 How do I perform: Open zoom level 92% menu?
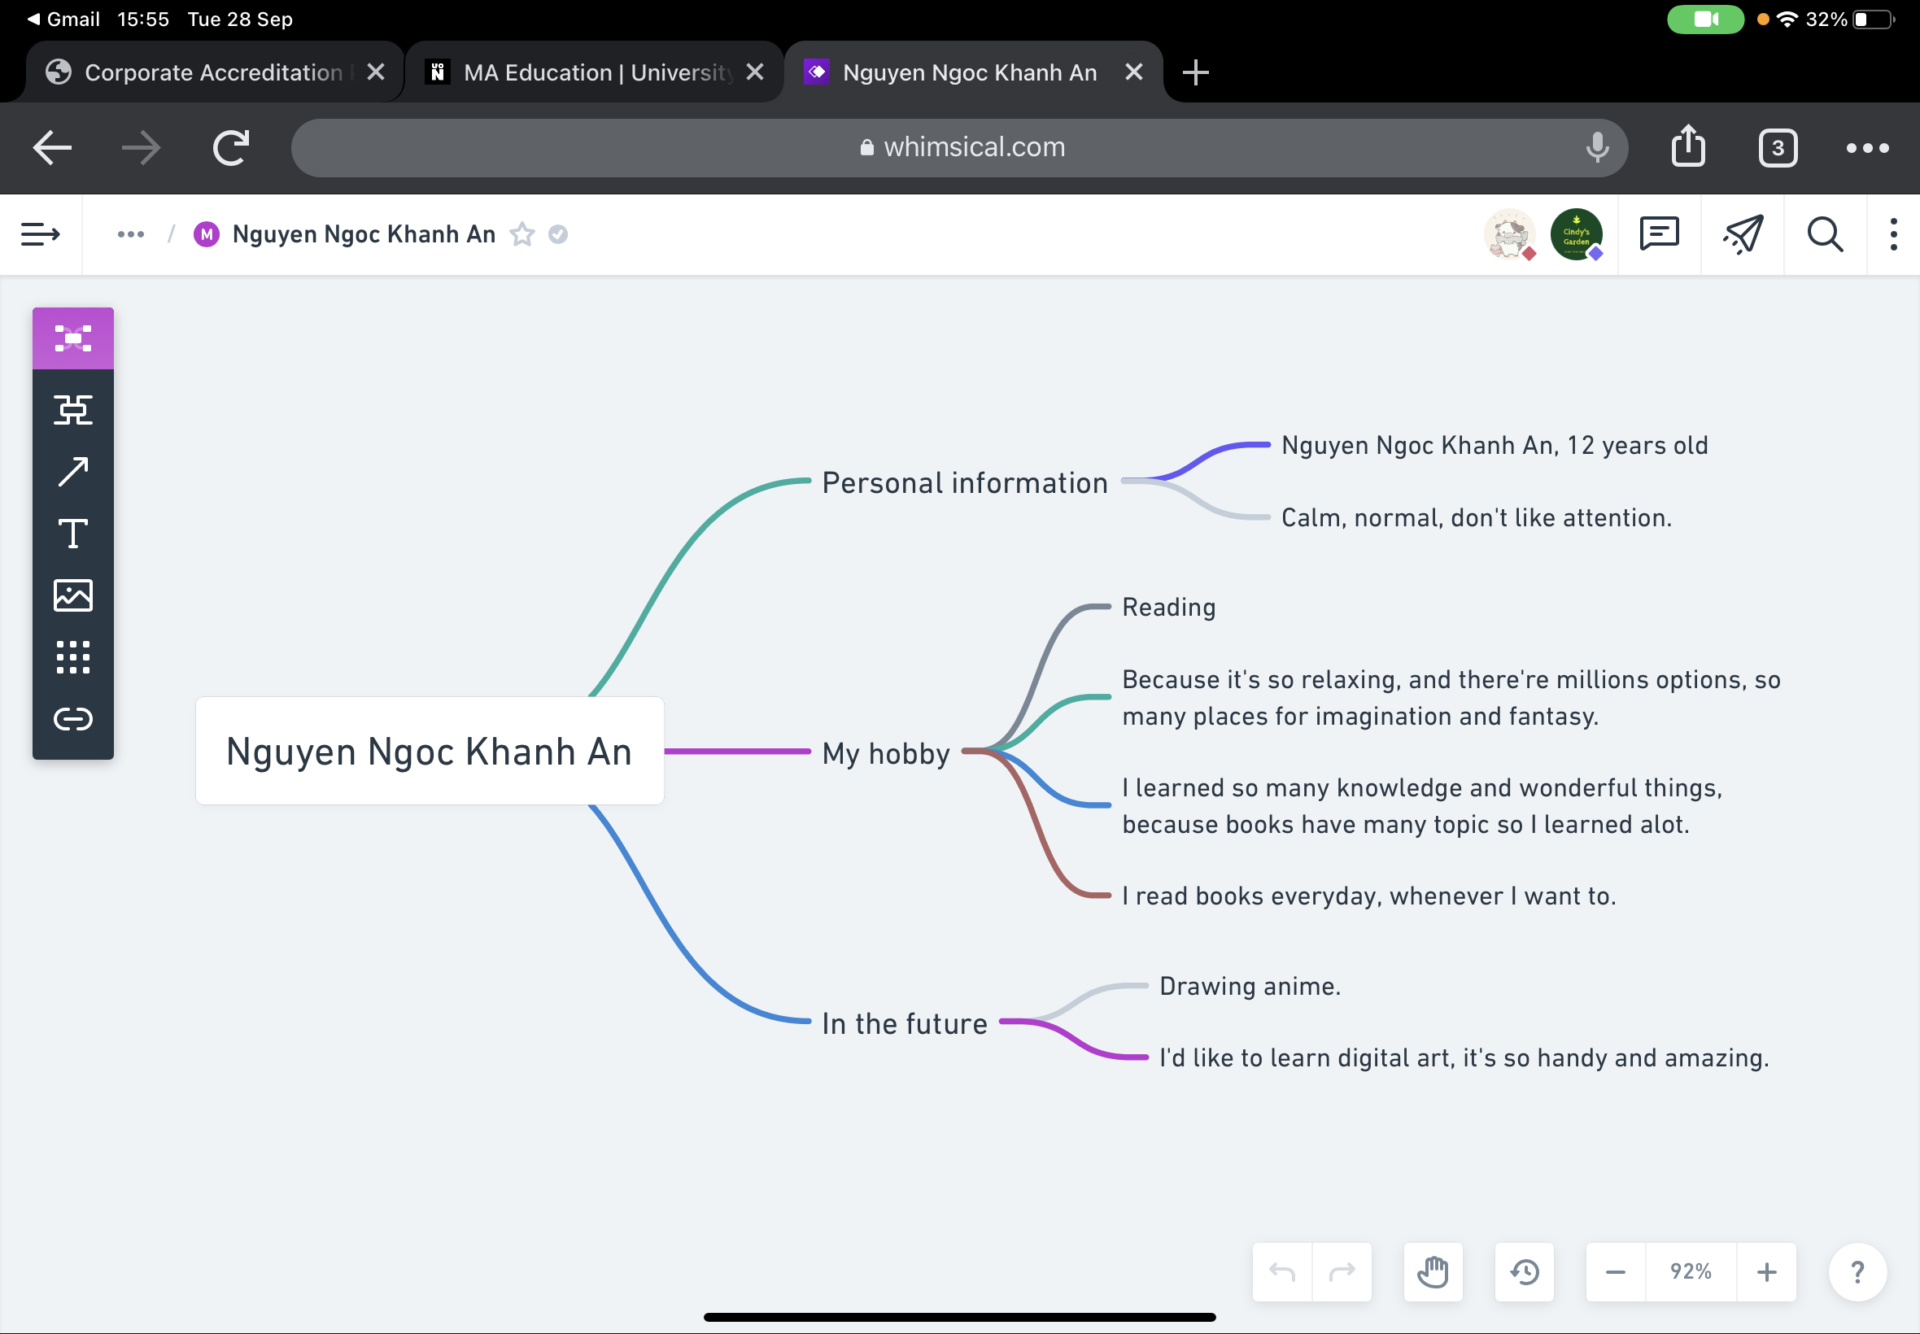(x=1690, y=1272)
